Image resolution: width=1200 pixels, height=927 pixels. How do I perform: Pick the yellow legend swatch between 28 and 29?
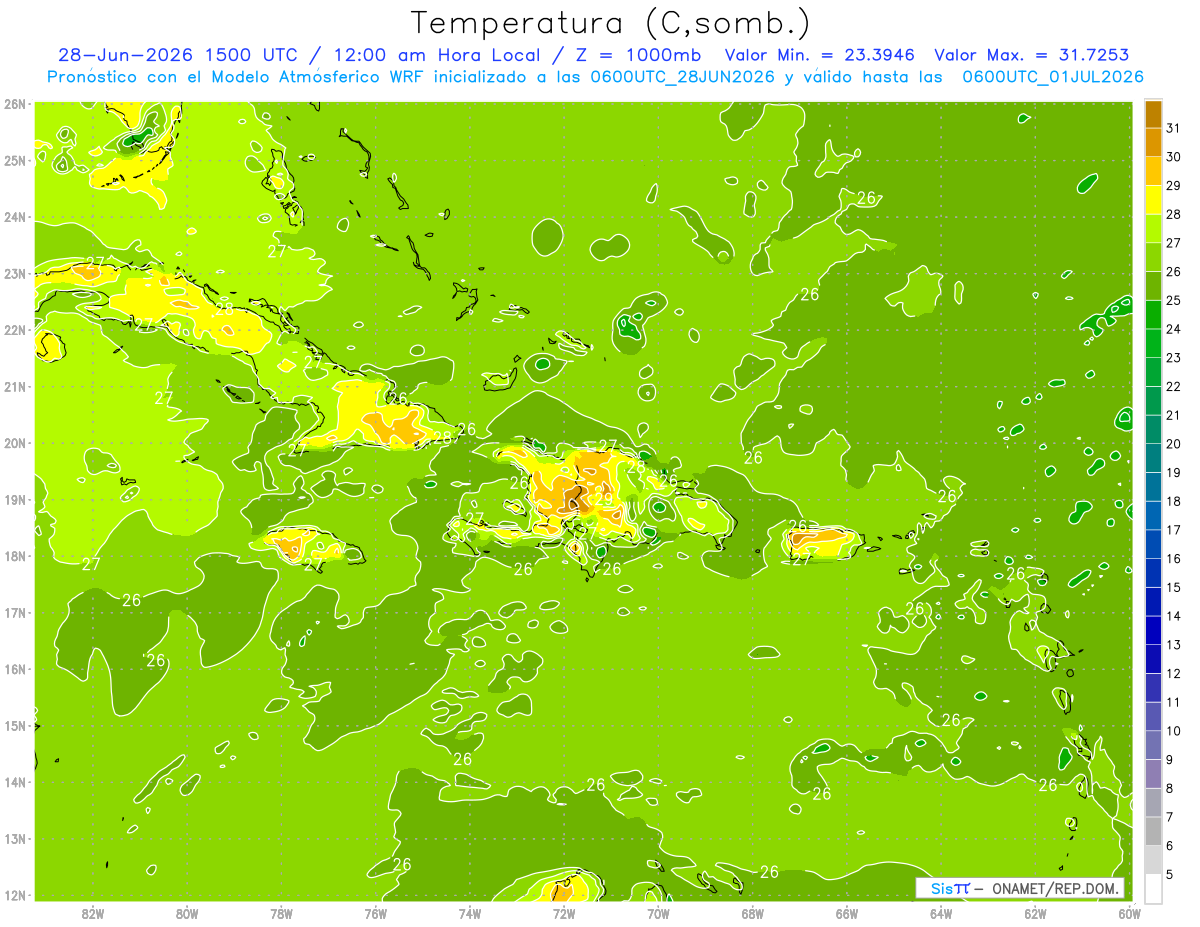[x=1153, y=201]
